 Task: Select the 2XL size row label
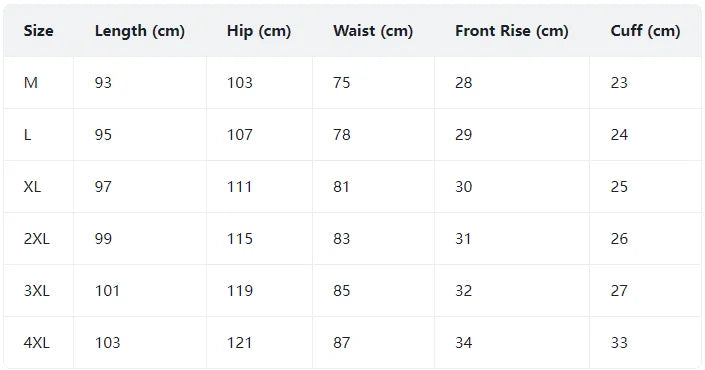36,239
